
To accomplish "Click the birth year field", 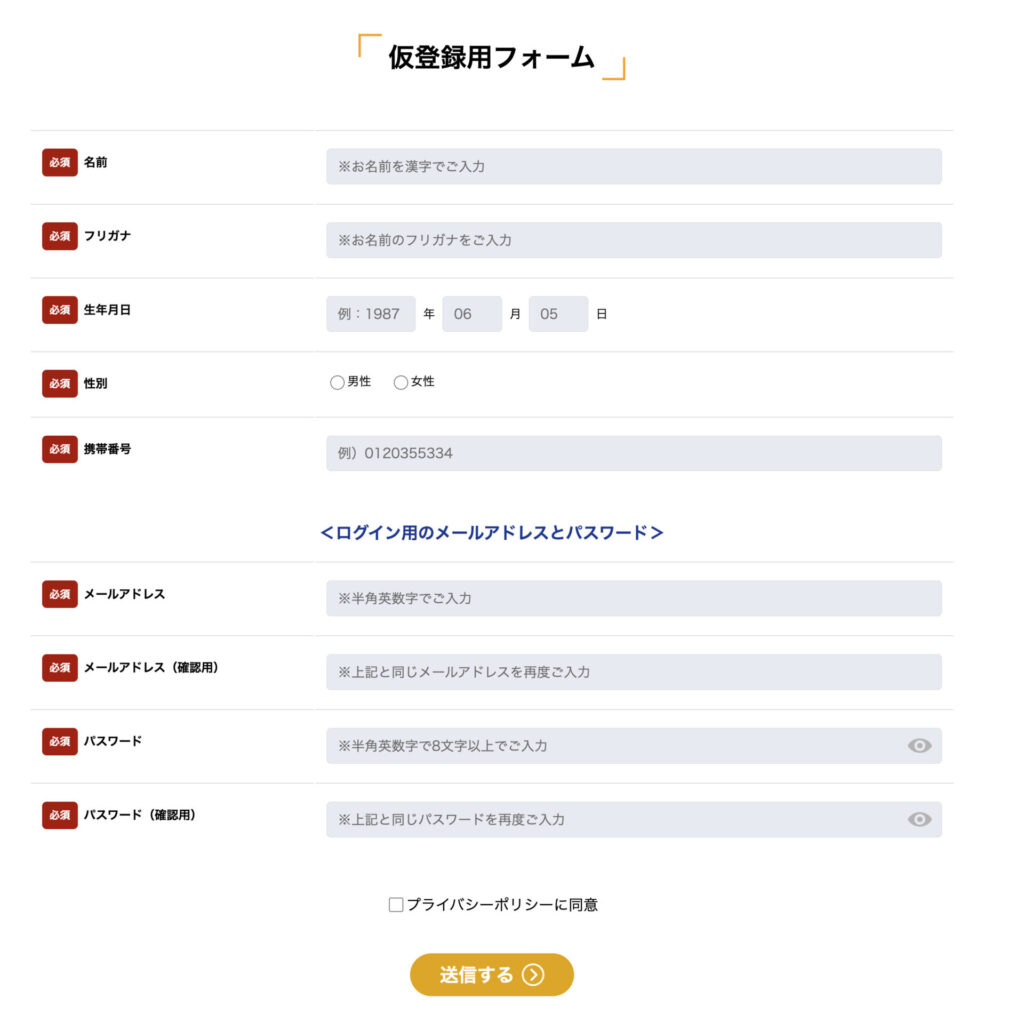I will [x=370, y=314].
